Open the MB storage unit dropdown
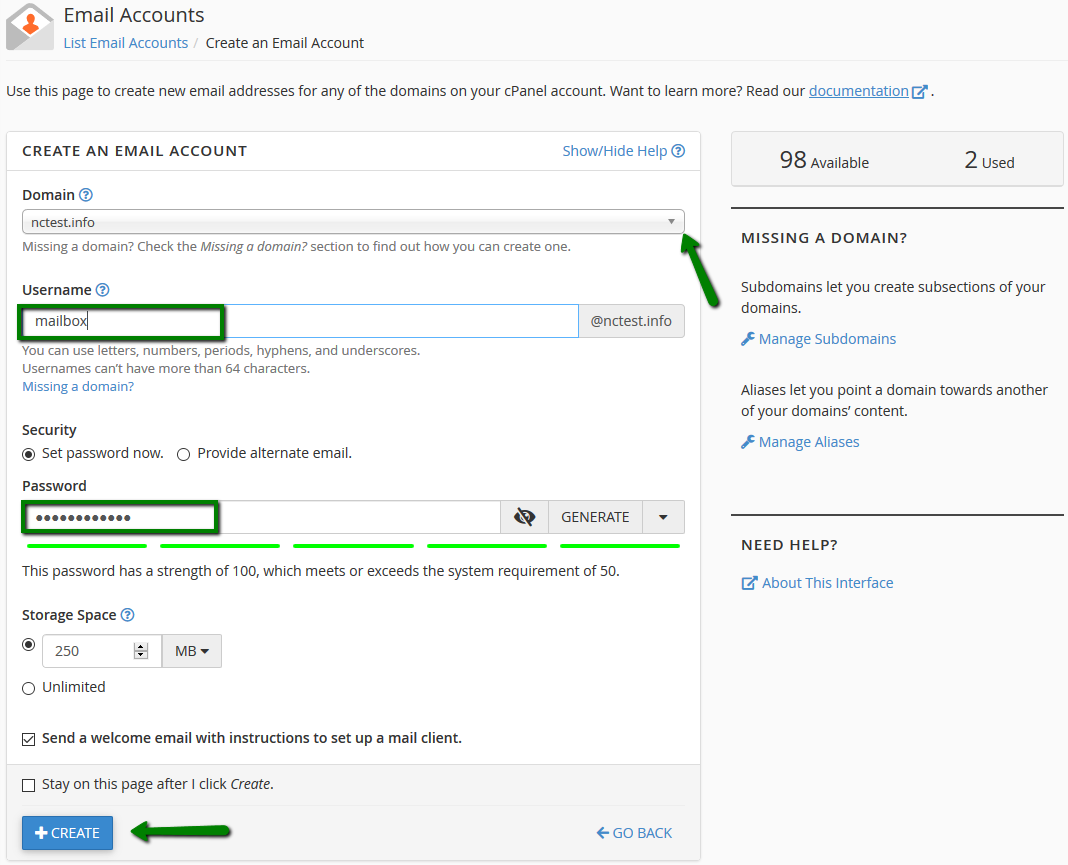The width and height of the screenshot is (1068, 865). (191, 650)
